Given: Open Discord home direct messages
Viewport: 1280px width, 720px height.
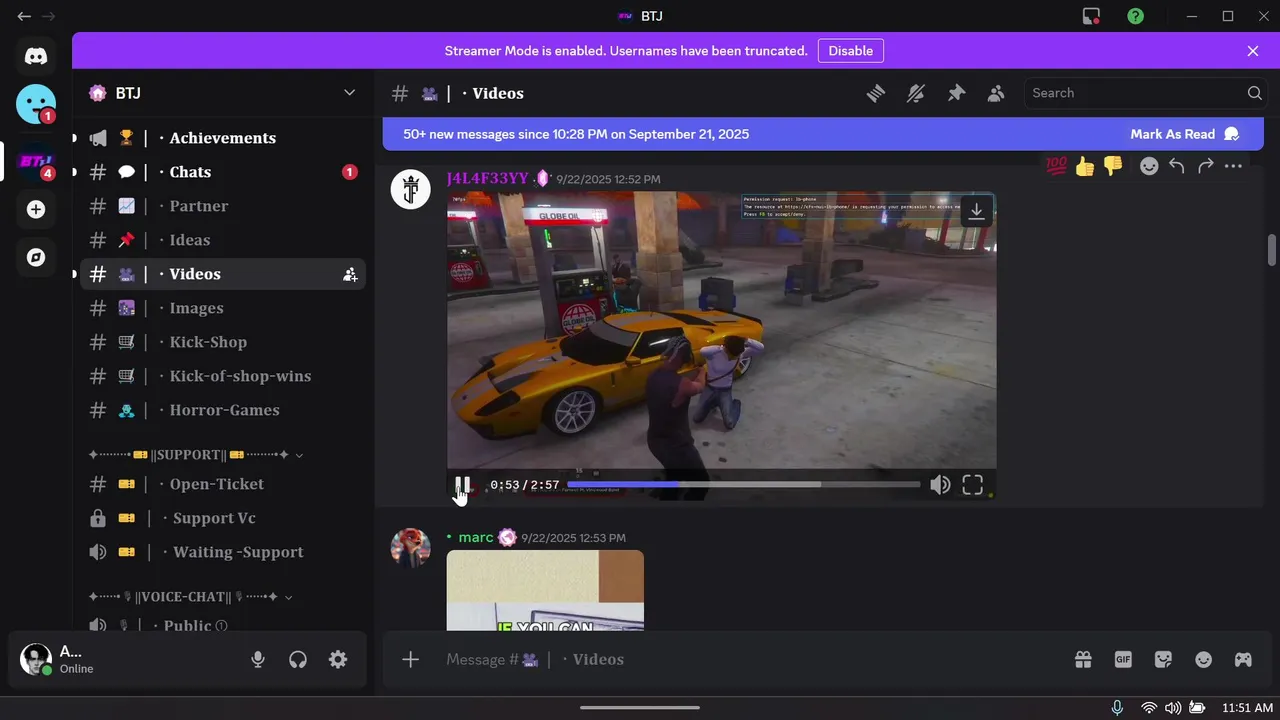Looking at the screenshot, I should coord(36,56).
